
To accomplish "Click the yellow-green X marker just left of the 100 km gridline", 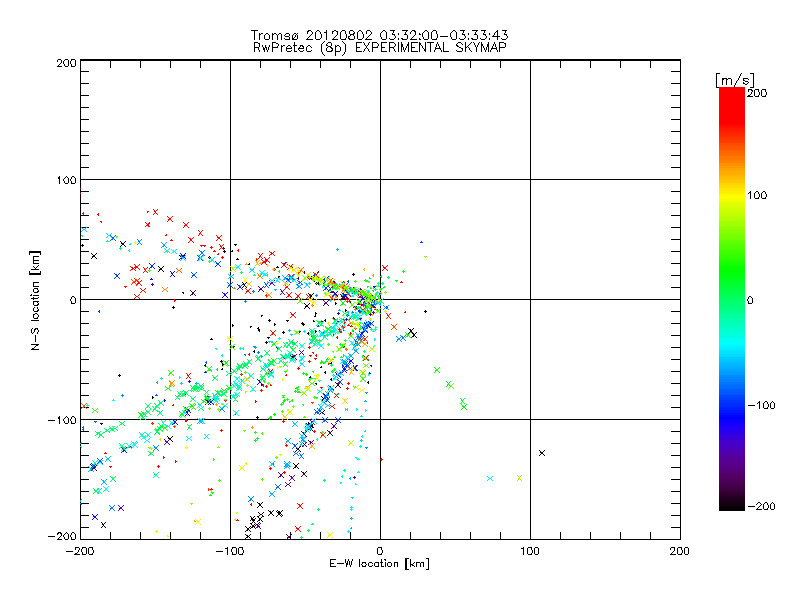I will pyautogui.click(x=519, y=478).
